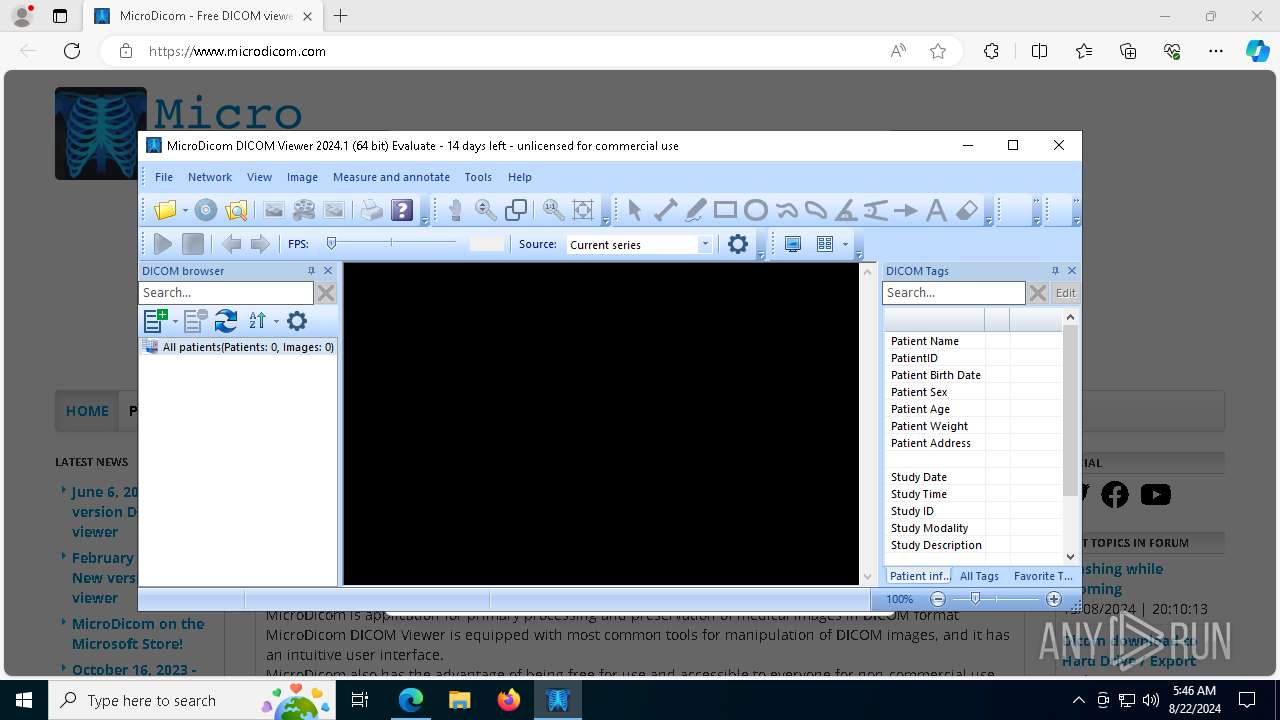Screen dimensions: 1280x720
Task: Click the MicroDicom on the Microsoft Store link
Action: tap(138, 634)
